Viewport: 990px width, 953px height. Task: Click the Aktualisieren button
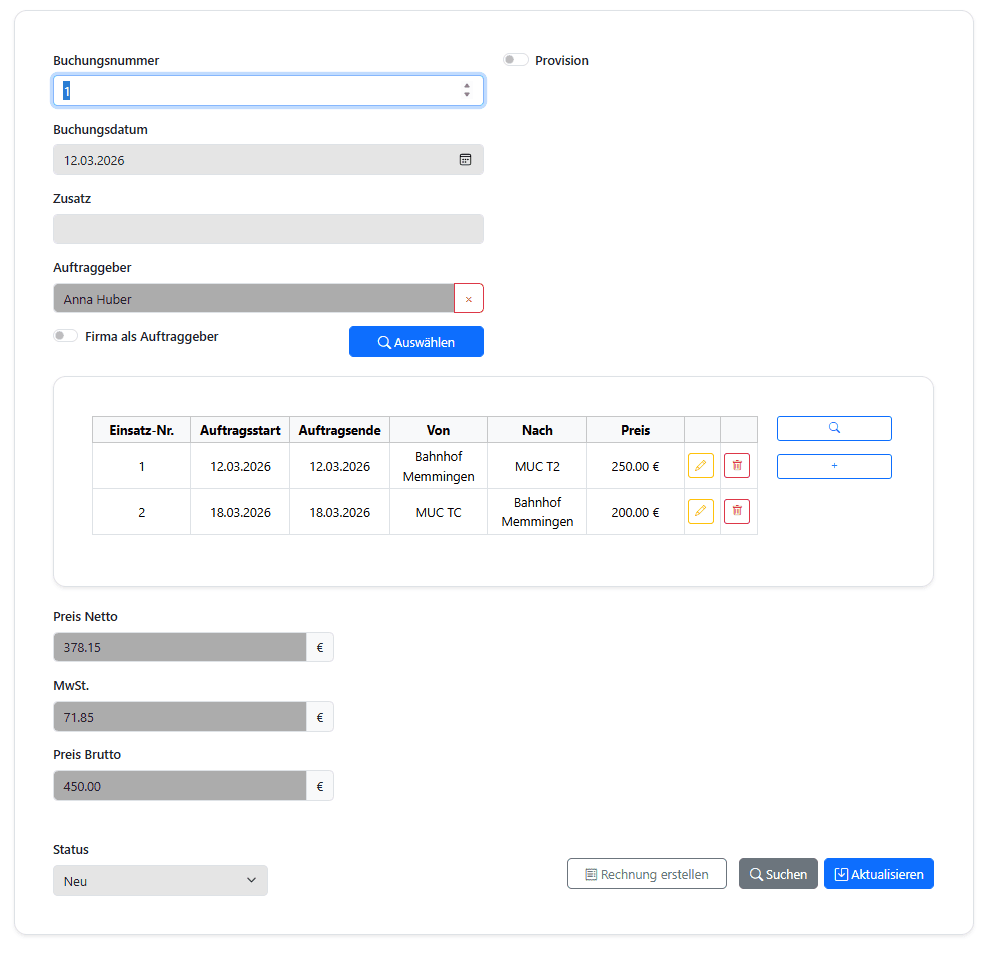point(878,873)
